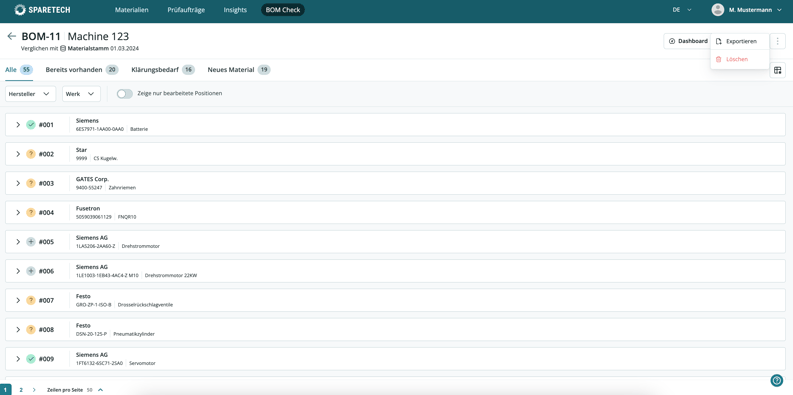
Task: Expand row #003 GATES Corp.
Action: coord(18,183)
